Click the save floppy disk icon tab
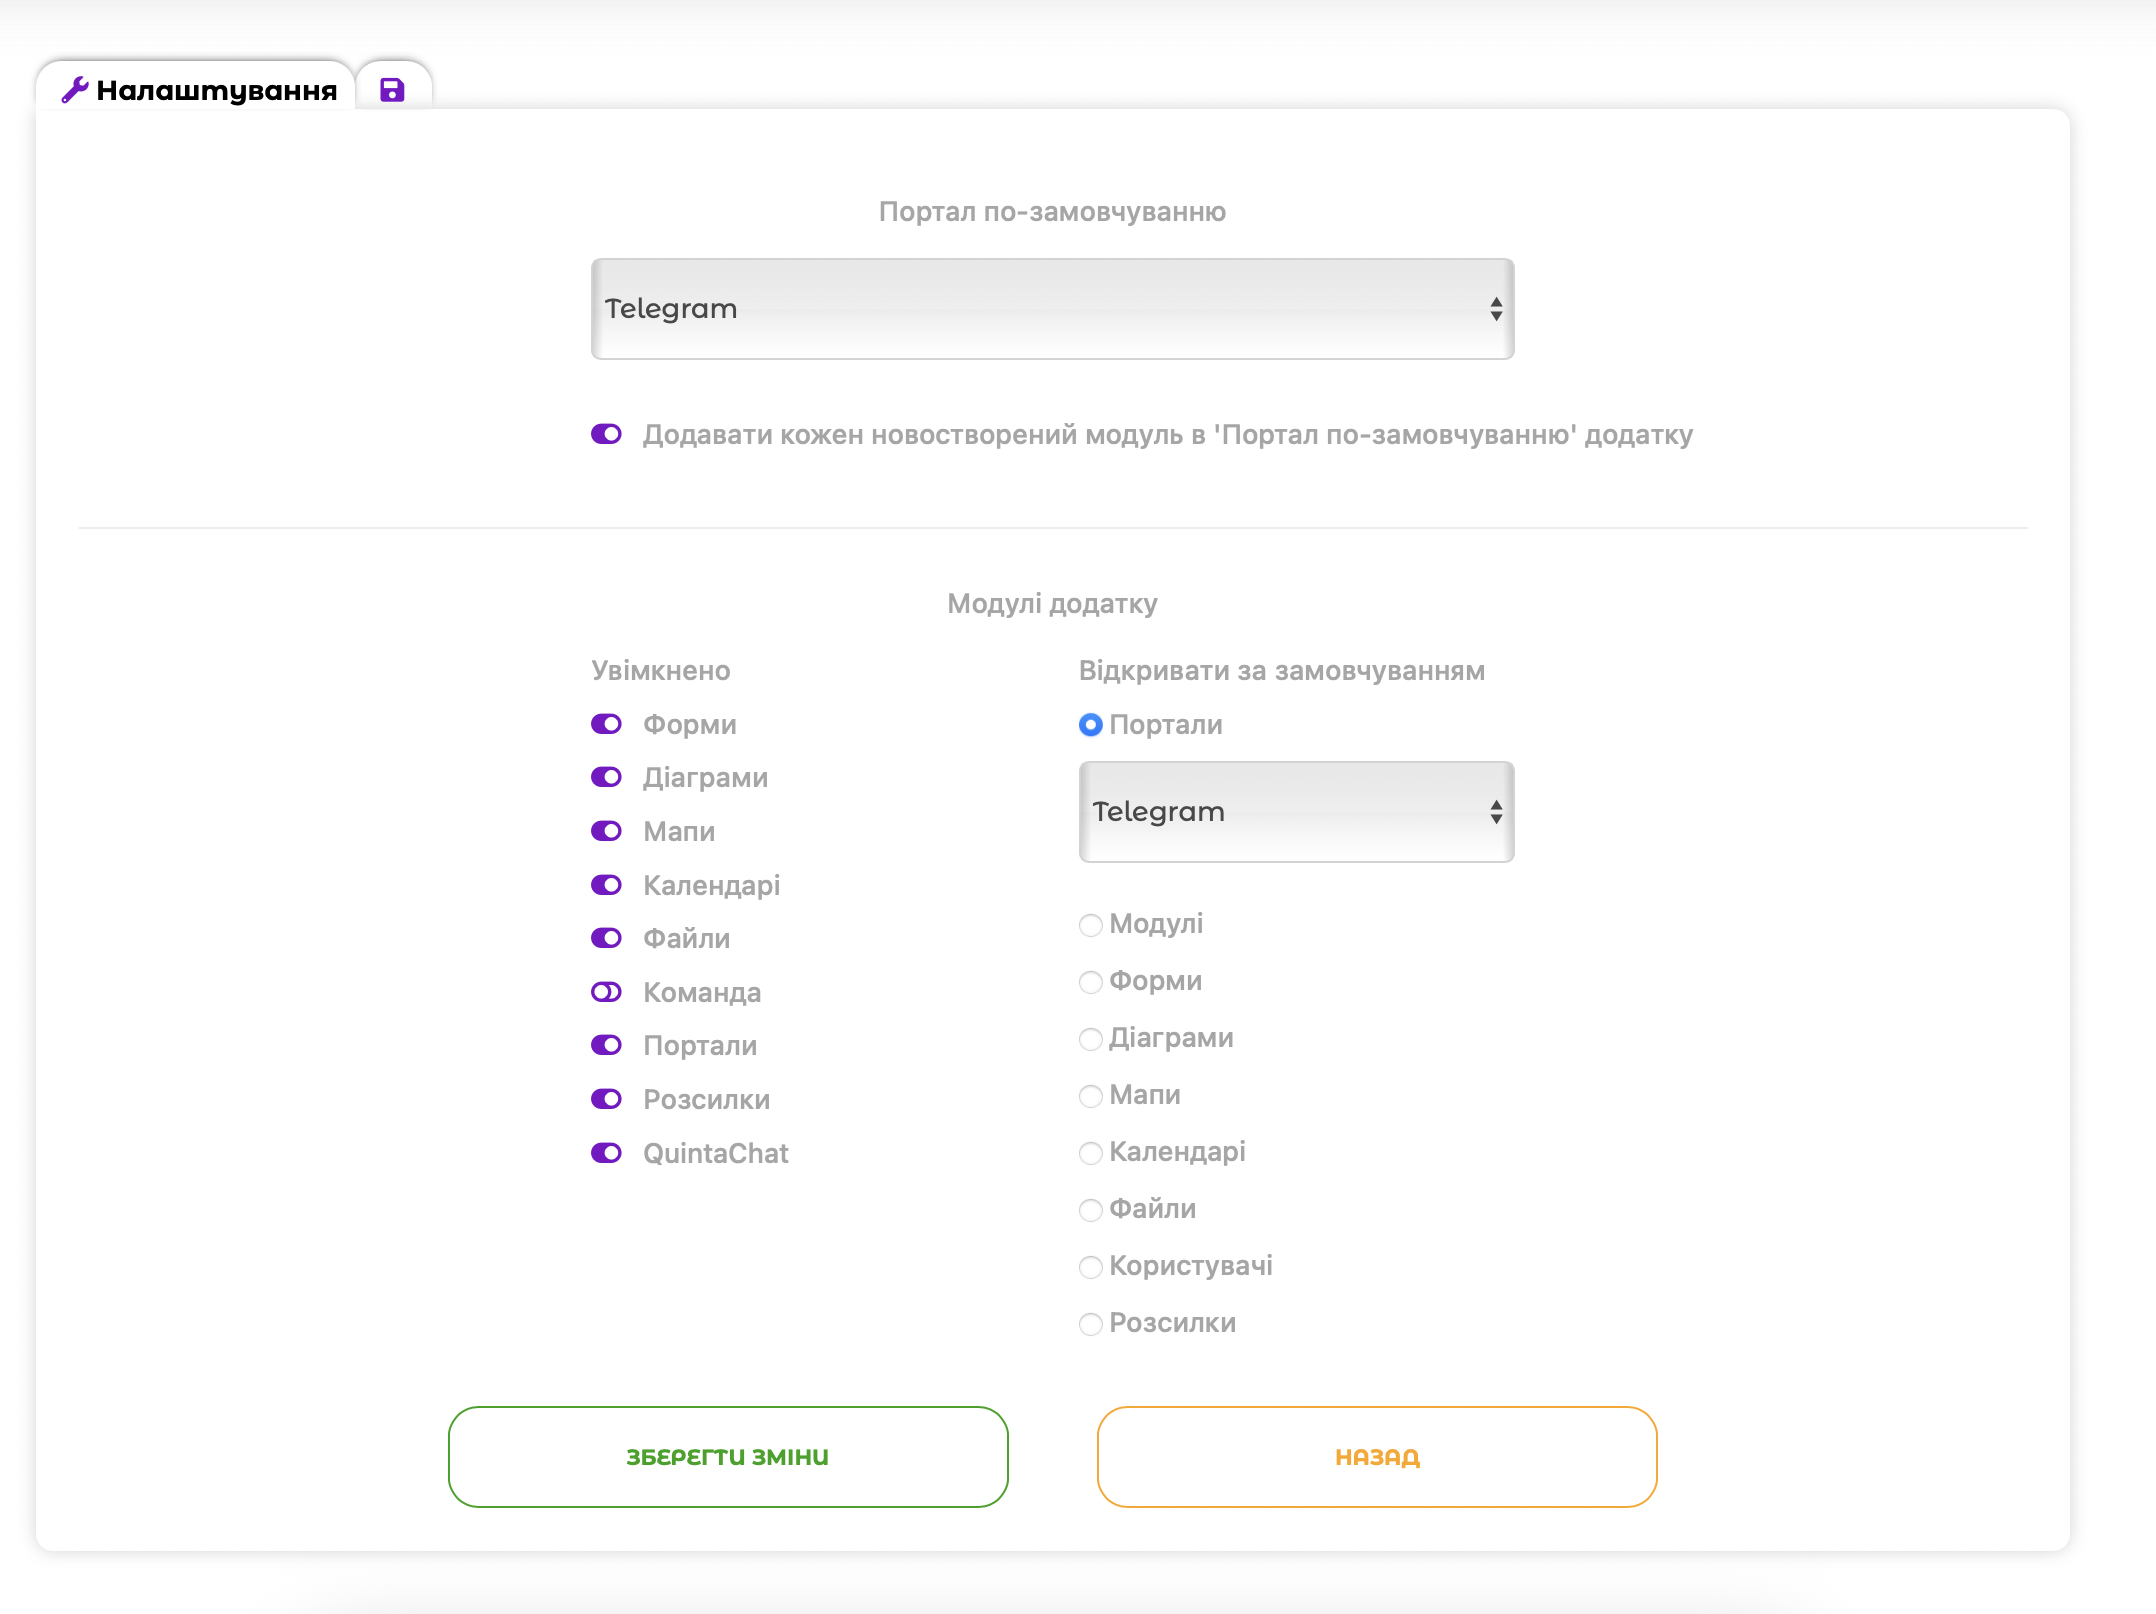The width and height of the screenshot is (2156, 1614). click(392, 90)
